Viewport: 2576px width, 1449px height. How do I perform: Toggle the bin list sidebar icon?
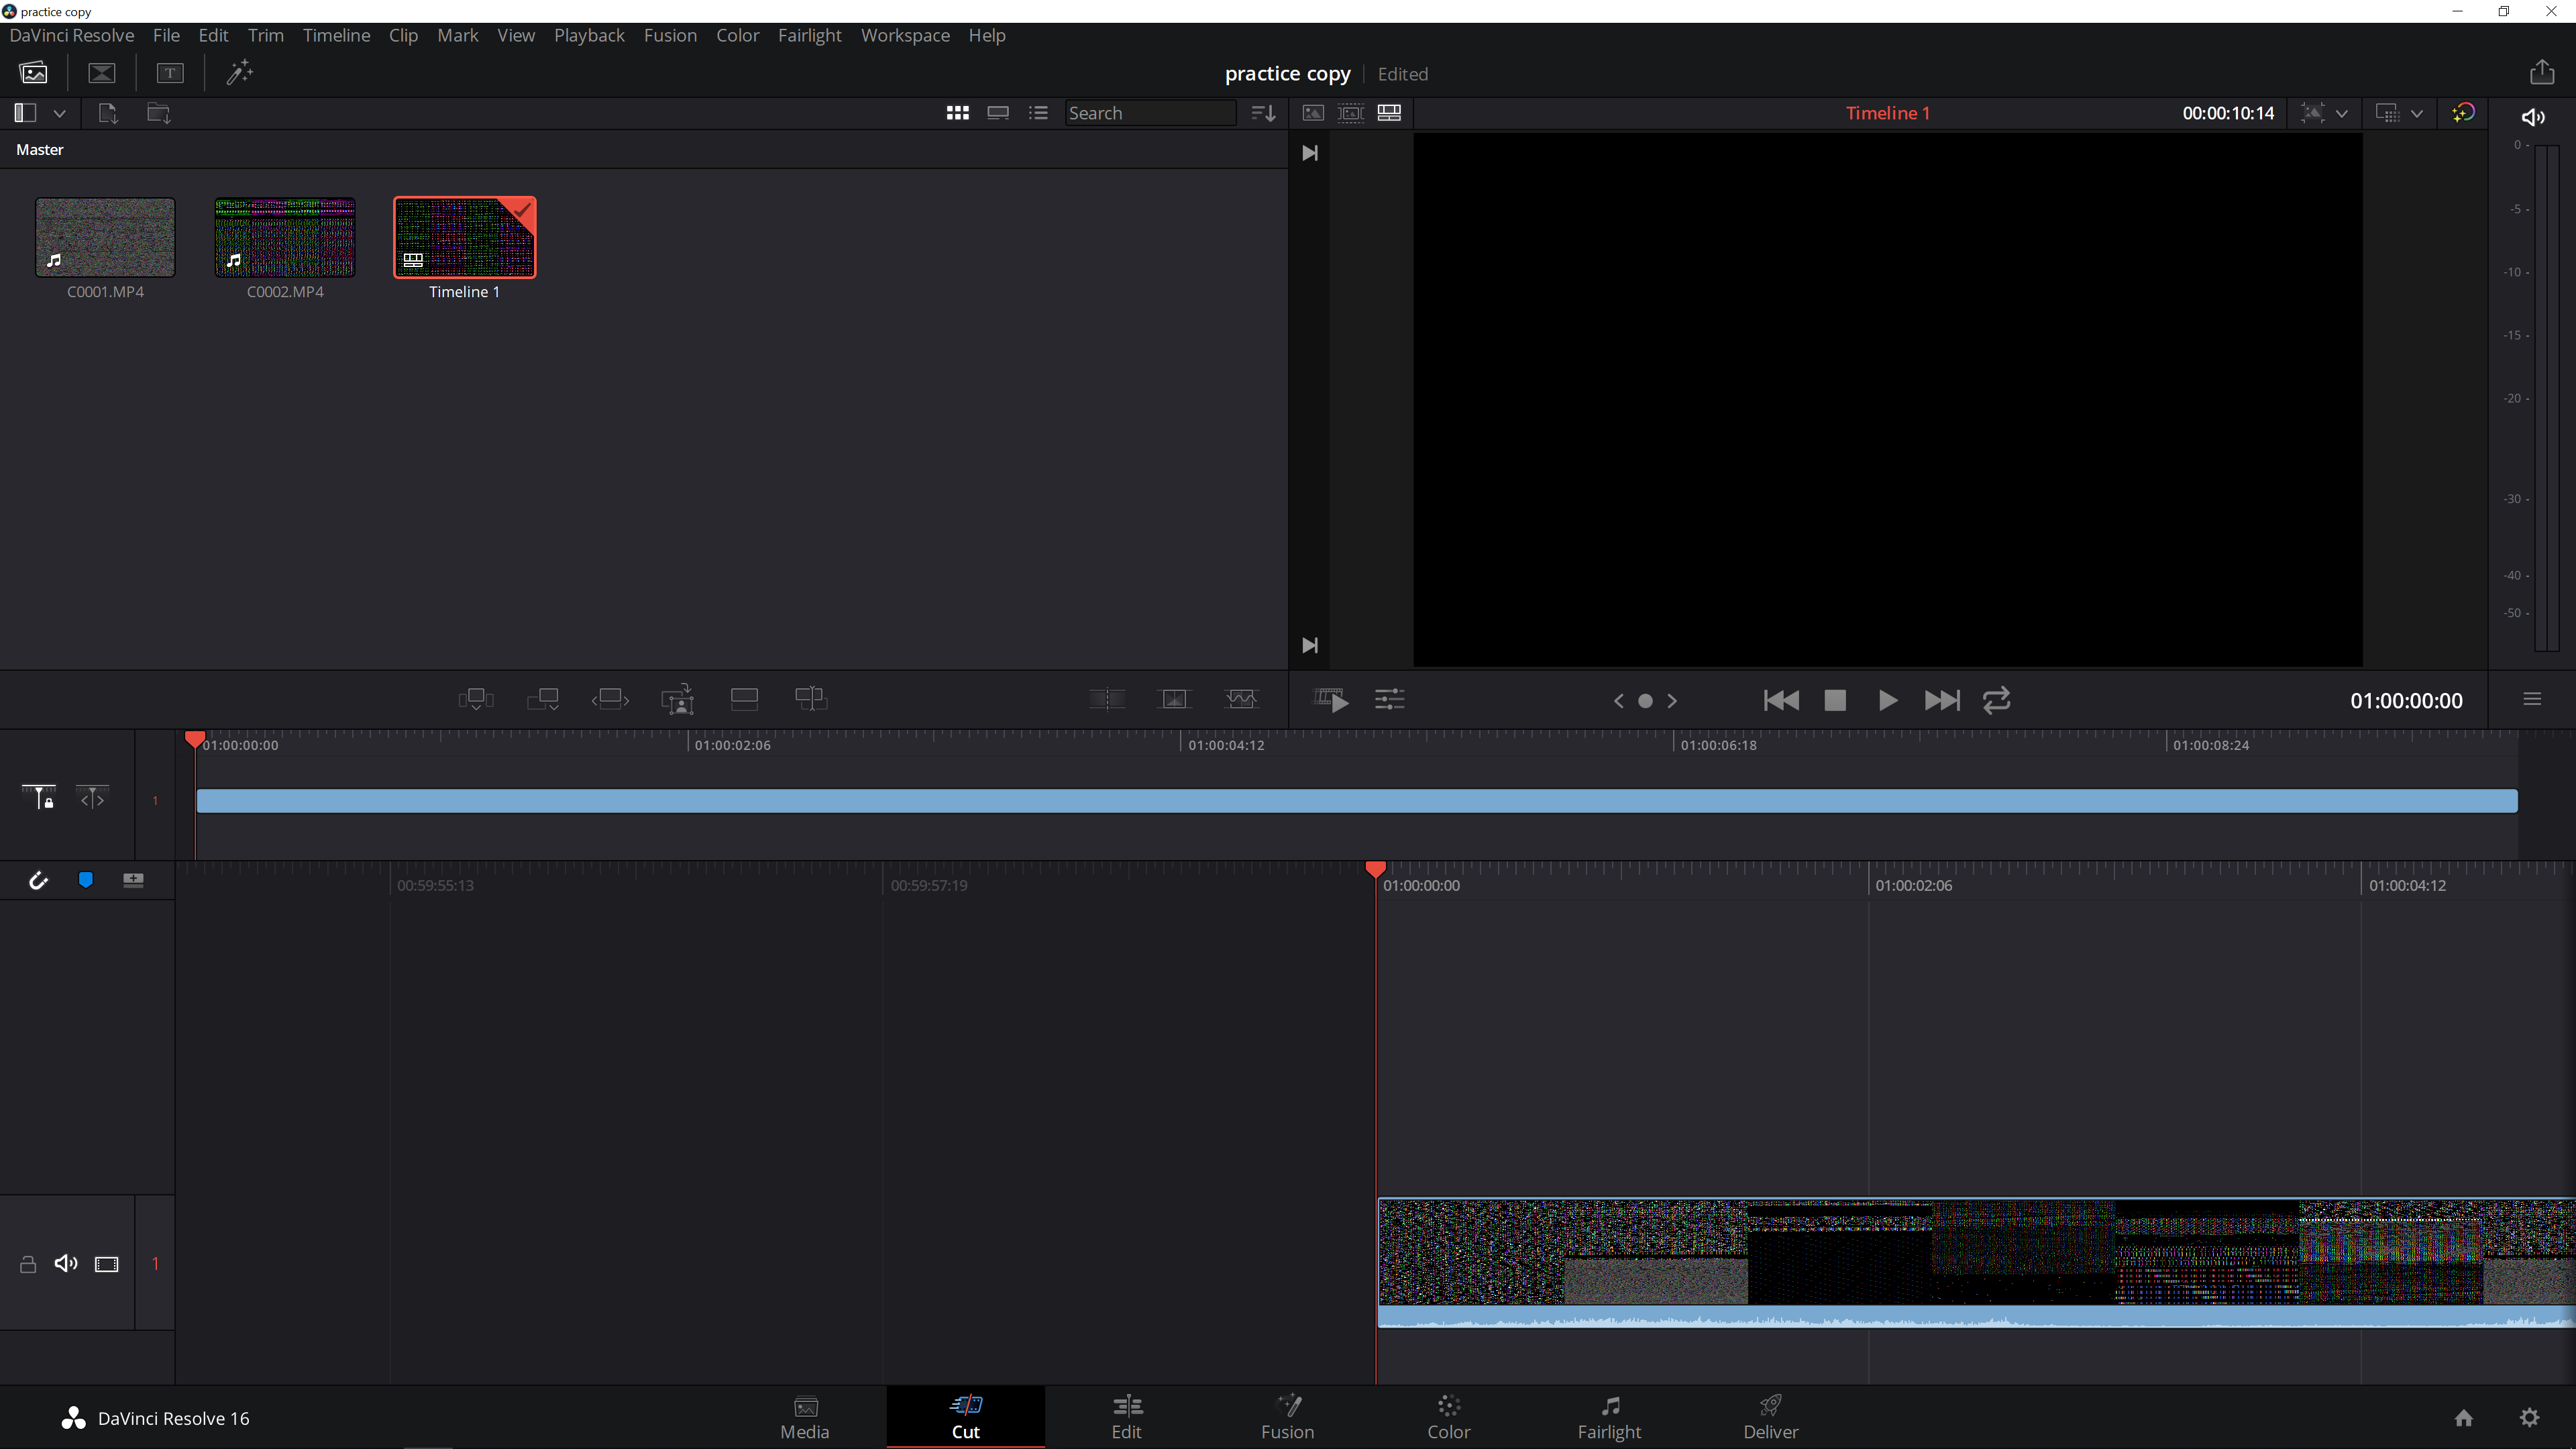click(x=25, y=113)
